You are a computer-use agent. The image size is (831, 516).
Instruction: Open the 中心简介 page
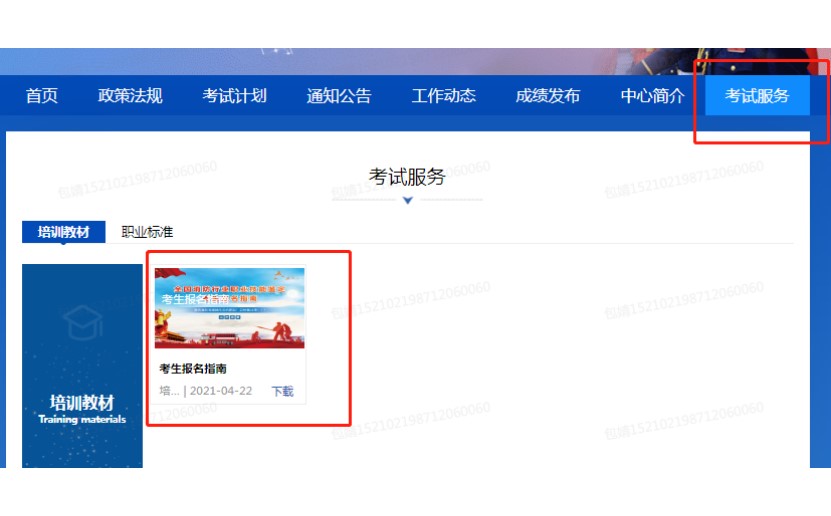(652, 96)
